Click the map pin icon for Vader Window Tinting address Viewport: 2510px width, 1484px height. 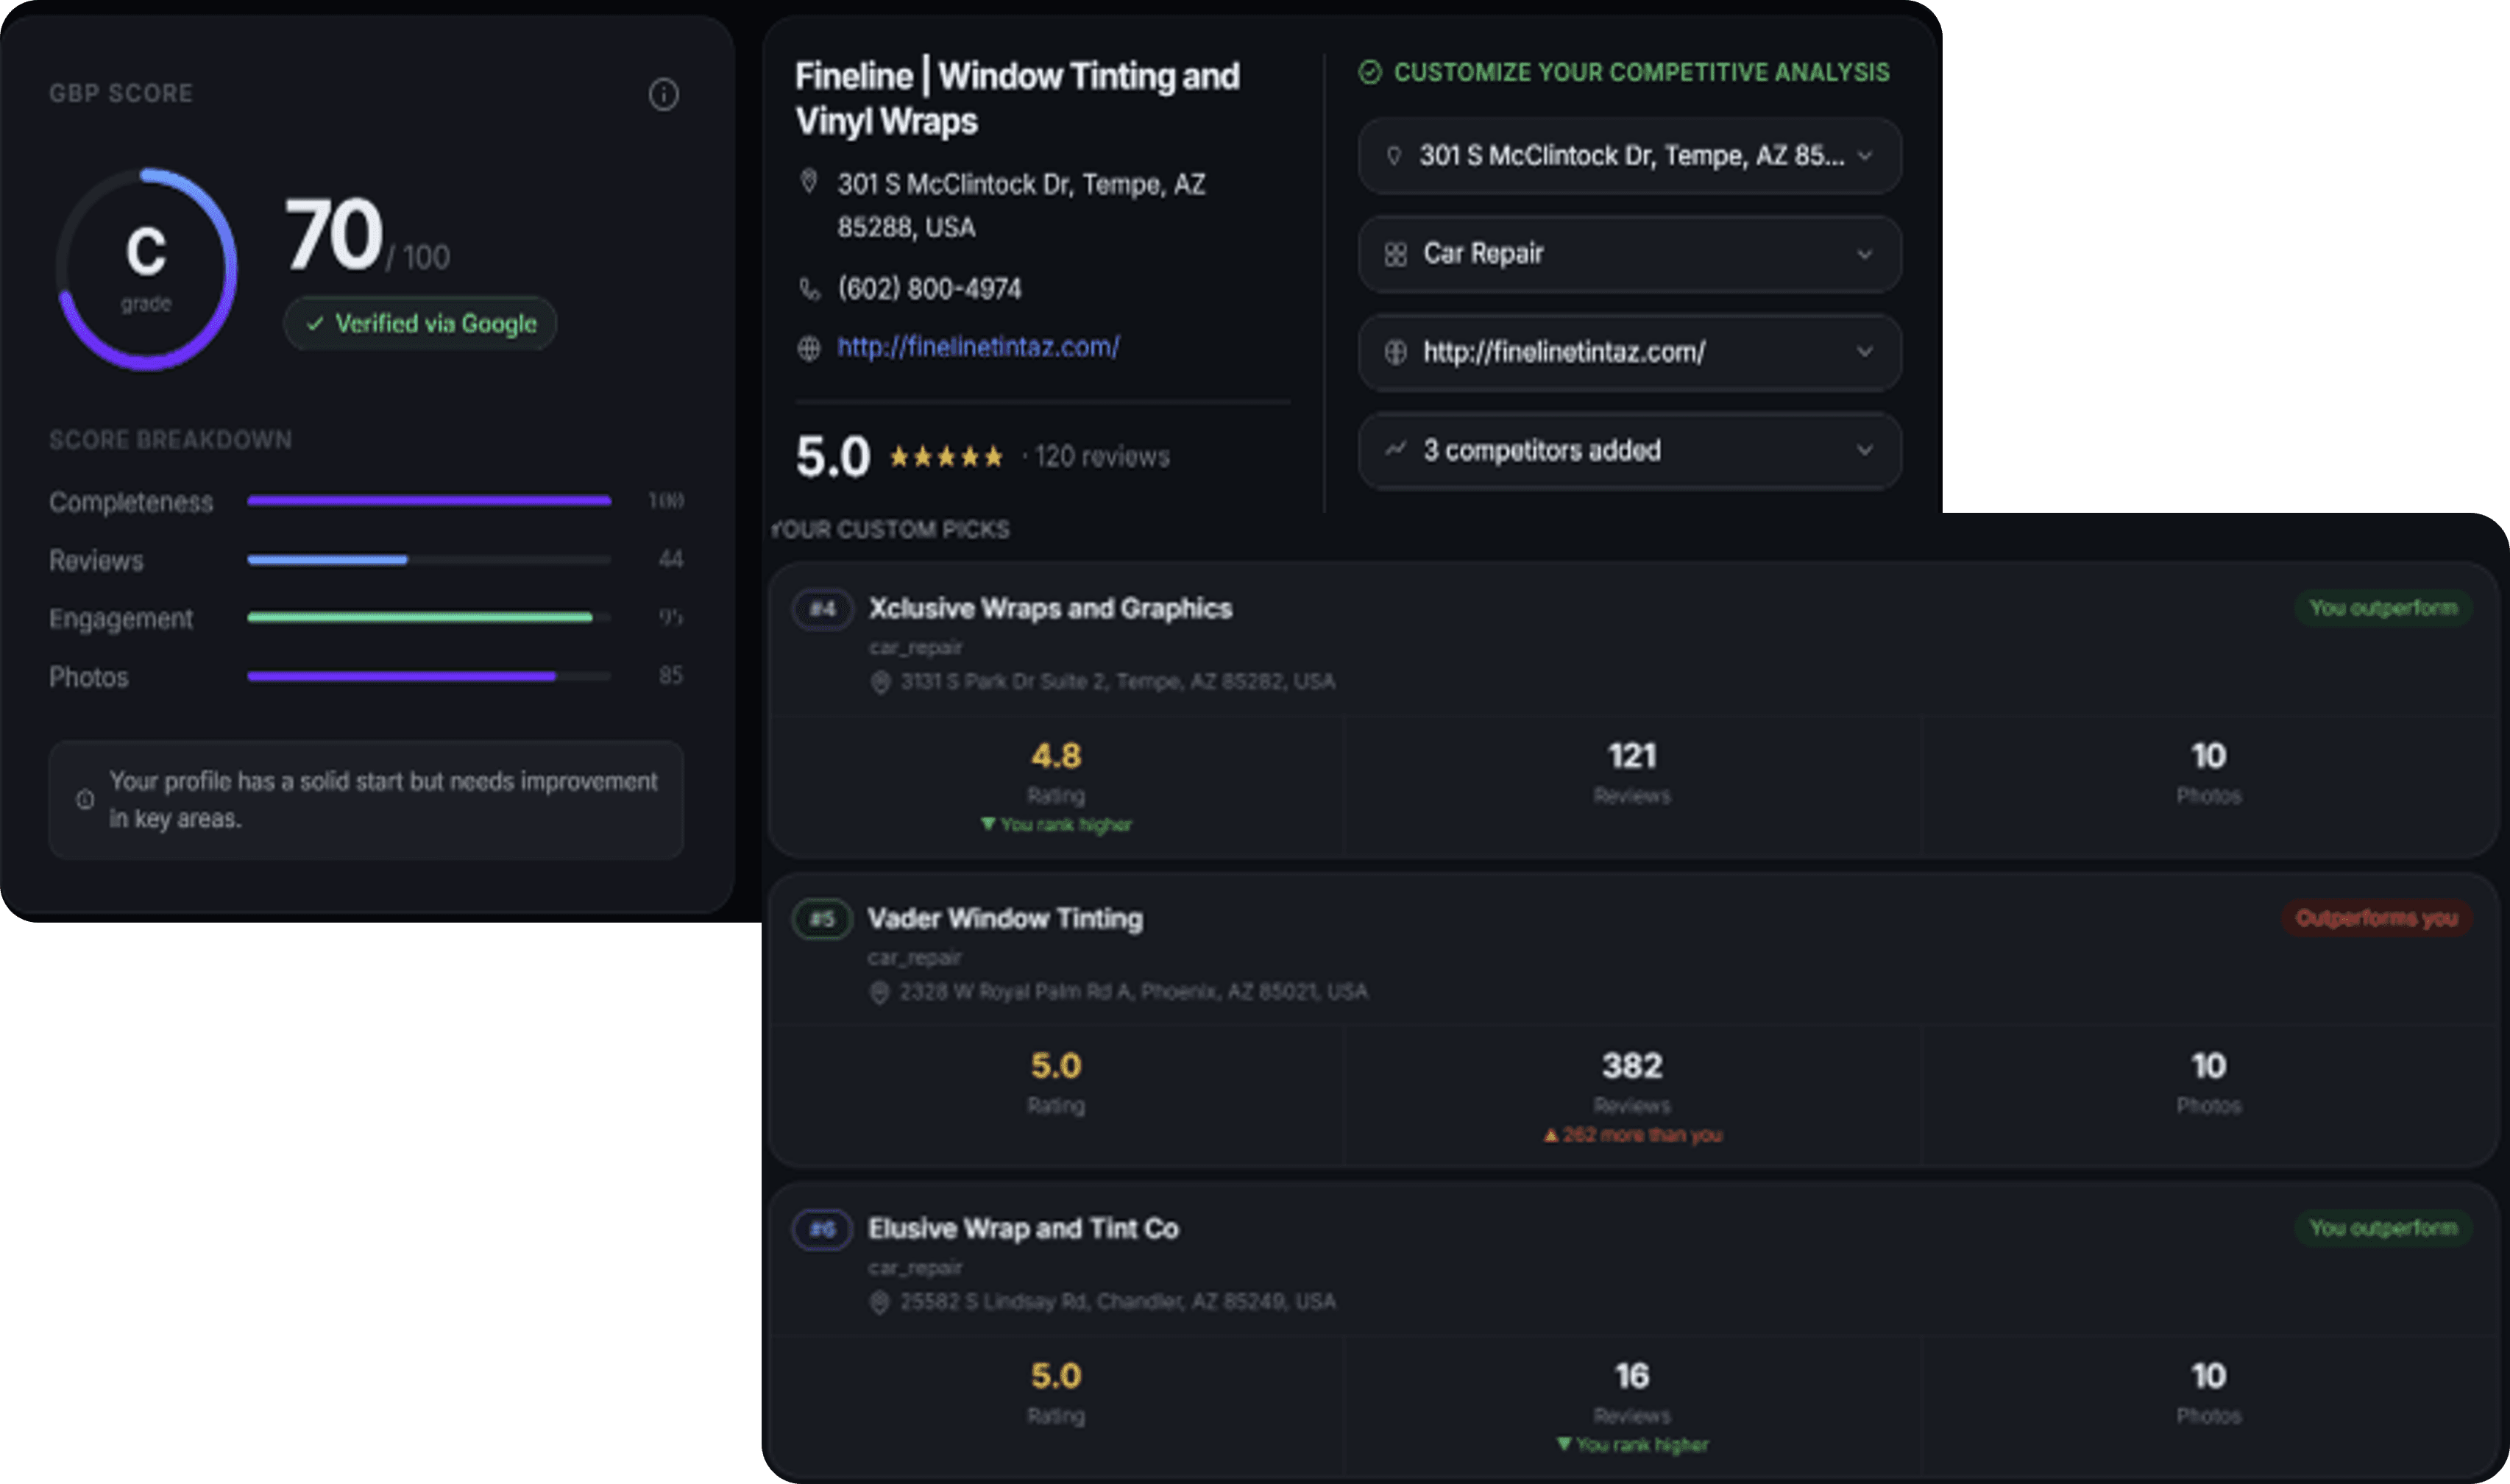880,992
